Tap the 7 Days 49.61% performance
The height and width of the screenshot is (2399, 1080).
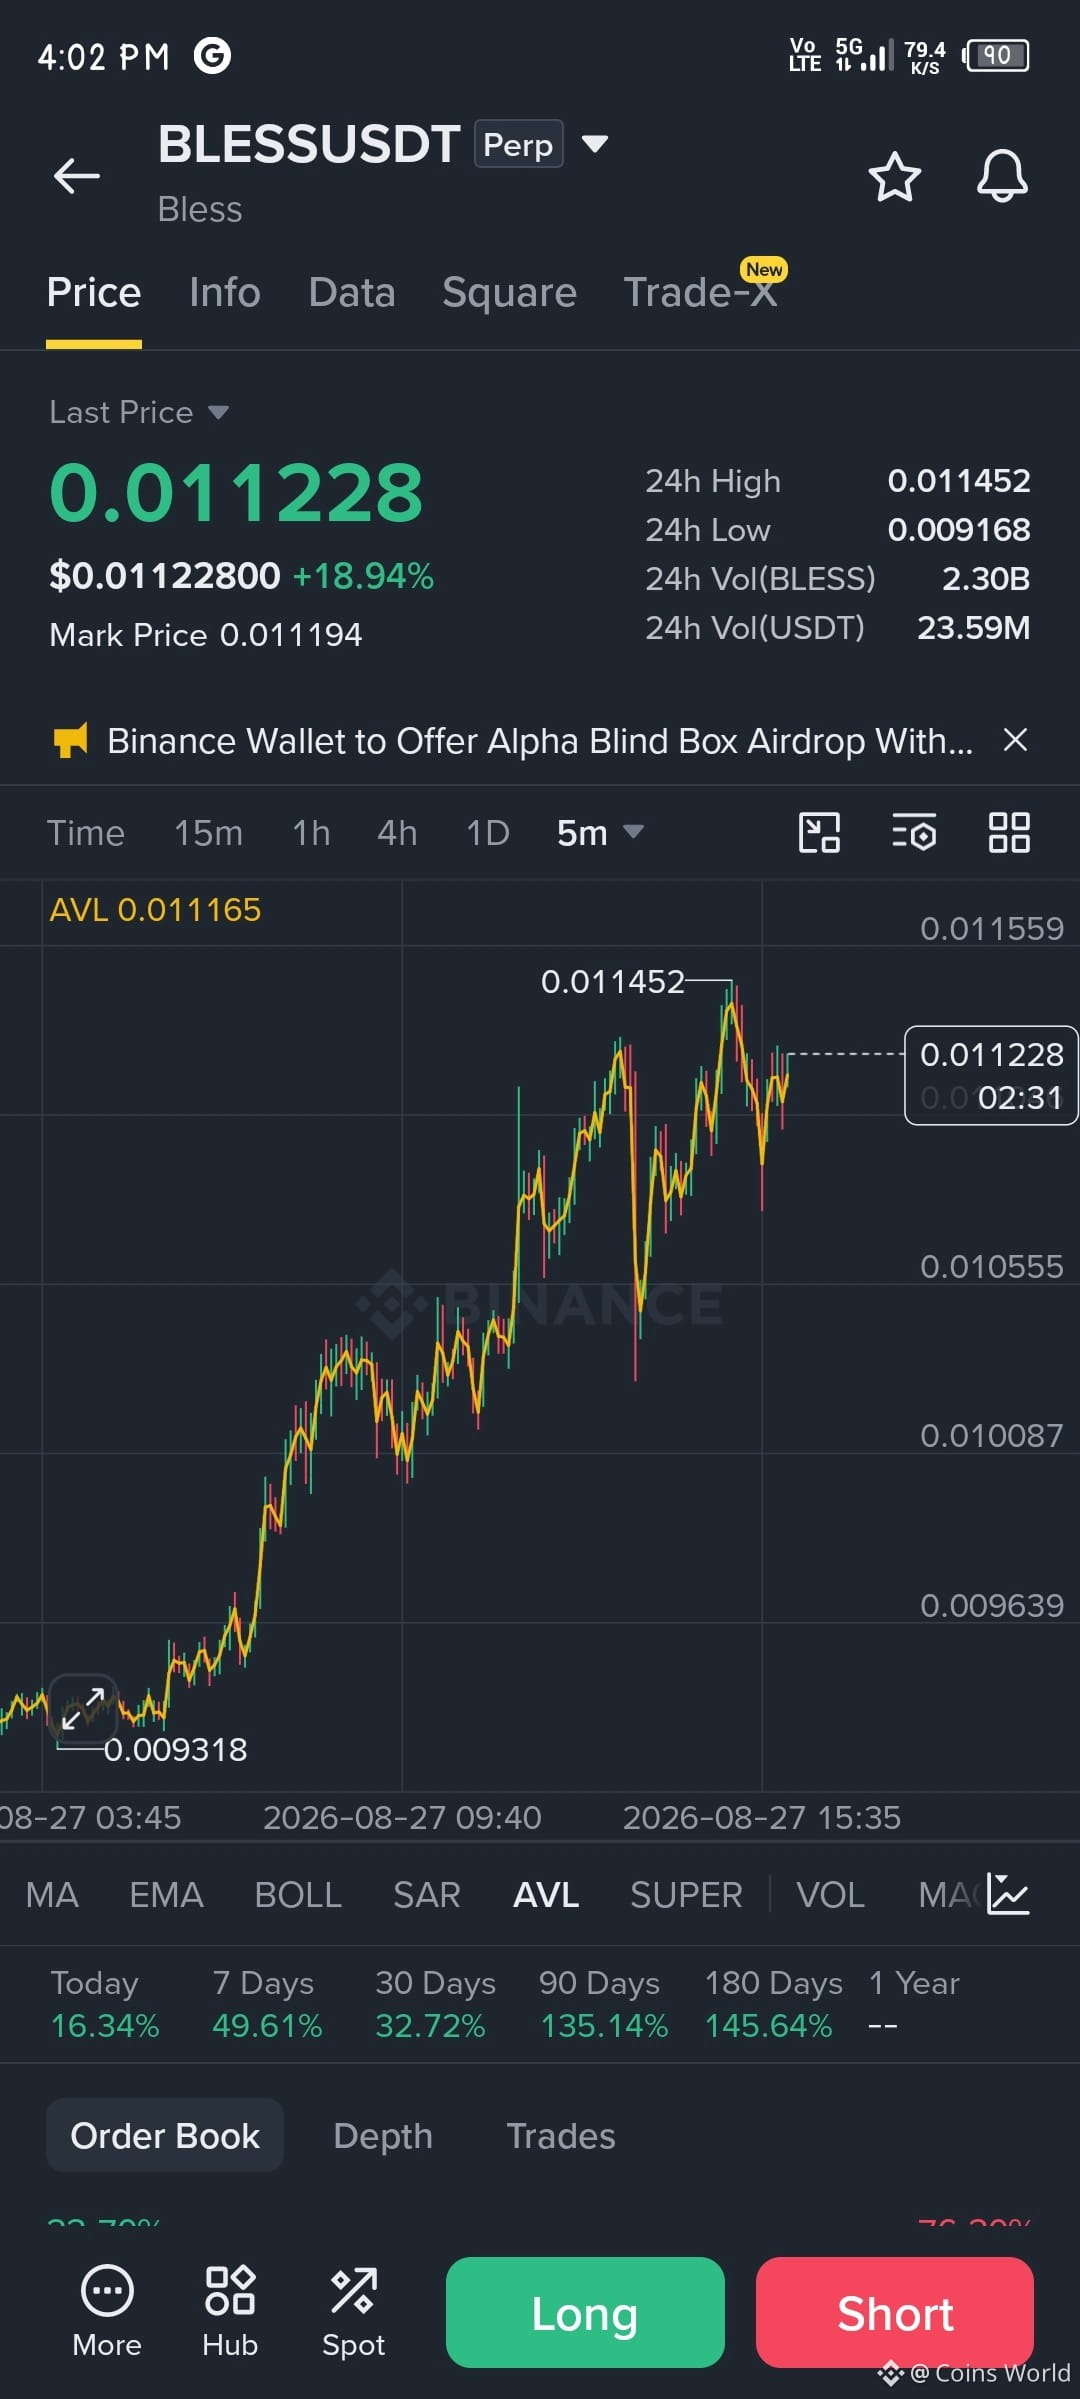tap(267, 2004)
